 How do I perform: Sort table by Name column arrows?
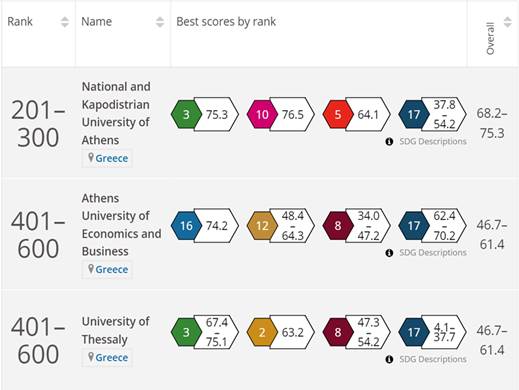[160, 22]
